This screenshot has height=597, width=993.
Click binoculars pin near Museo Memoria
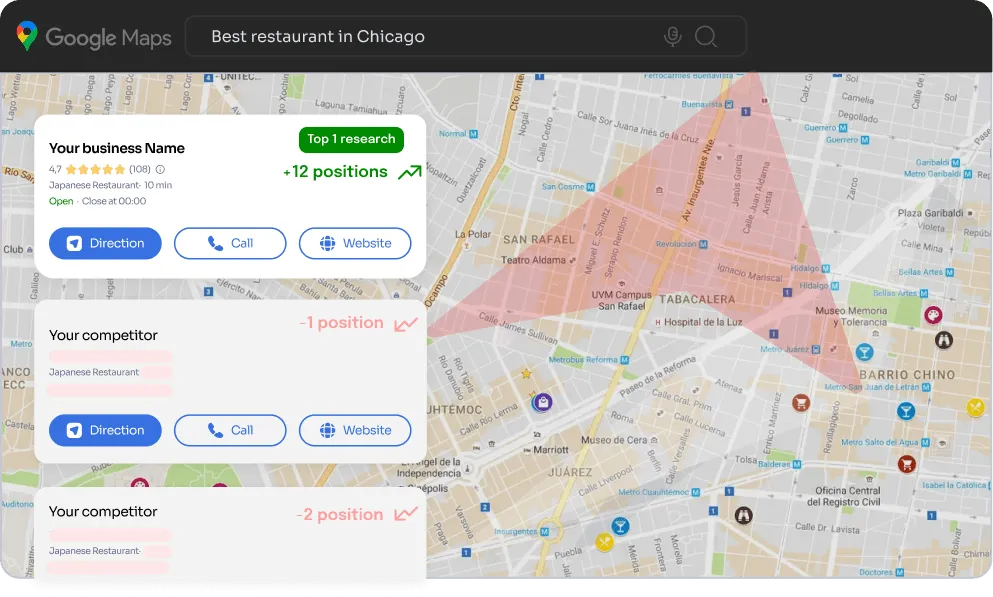click(944, 340)
